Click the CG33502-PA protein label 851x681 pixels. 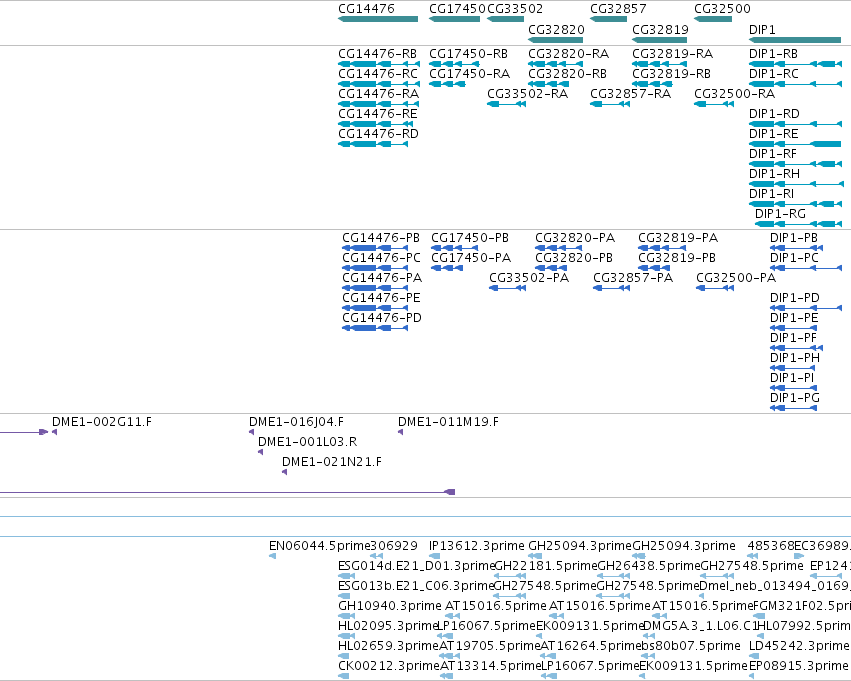pyautogui.click(x=529, y=278)
